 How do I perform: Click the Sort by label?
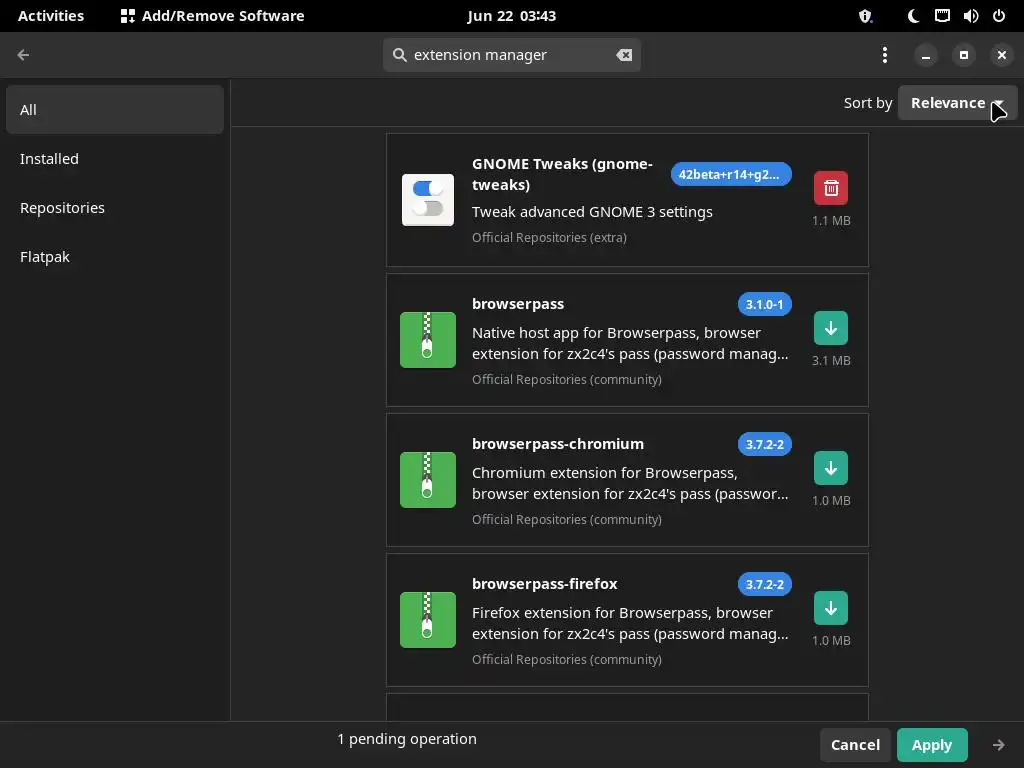pos(867,103)
